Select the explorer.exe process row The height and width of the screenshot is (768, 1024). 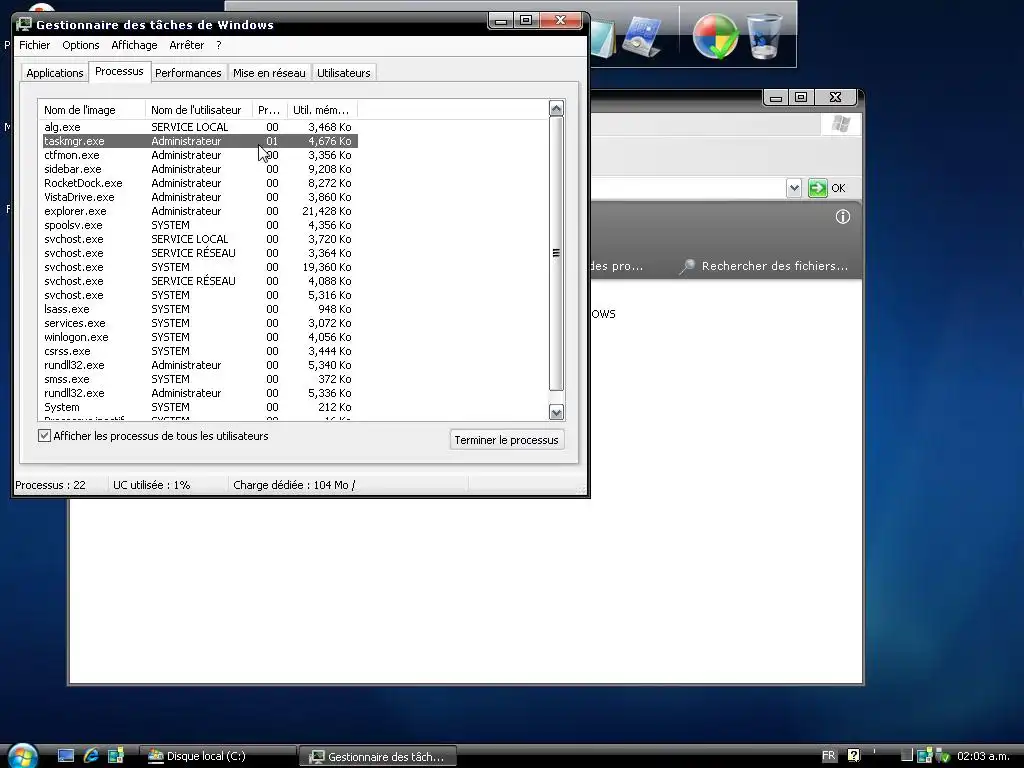click(x=199, y=211)
